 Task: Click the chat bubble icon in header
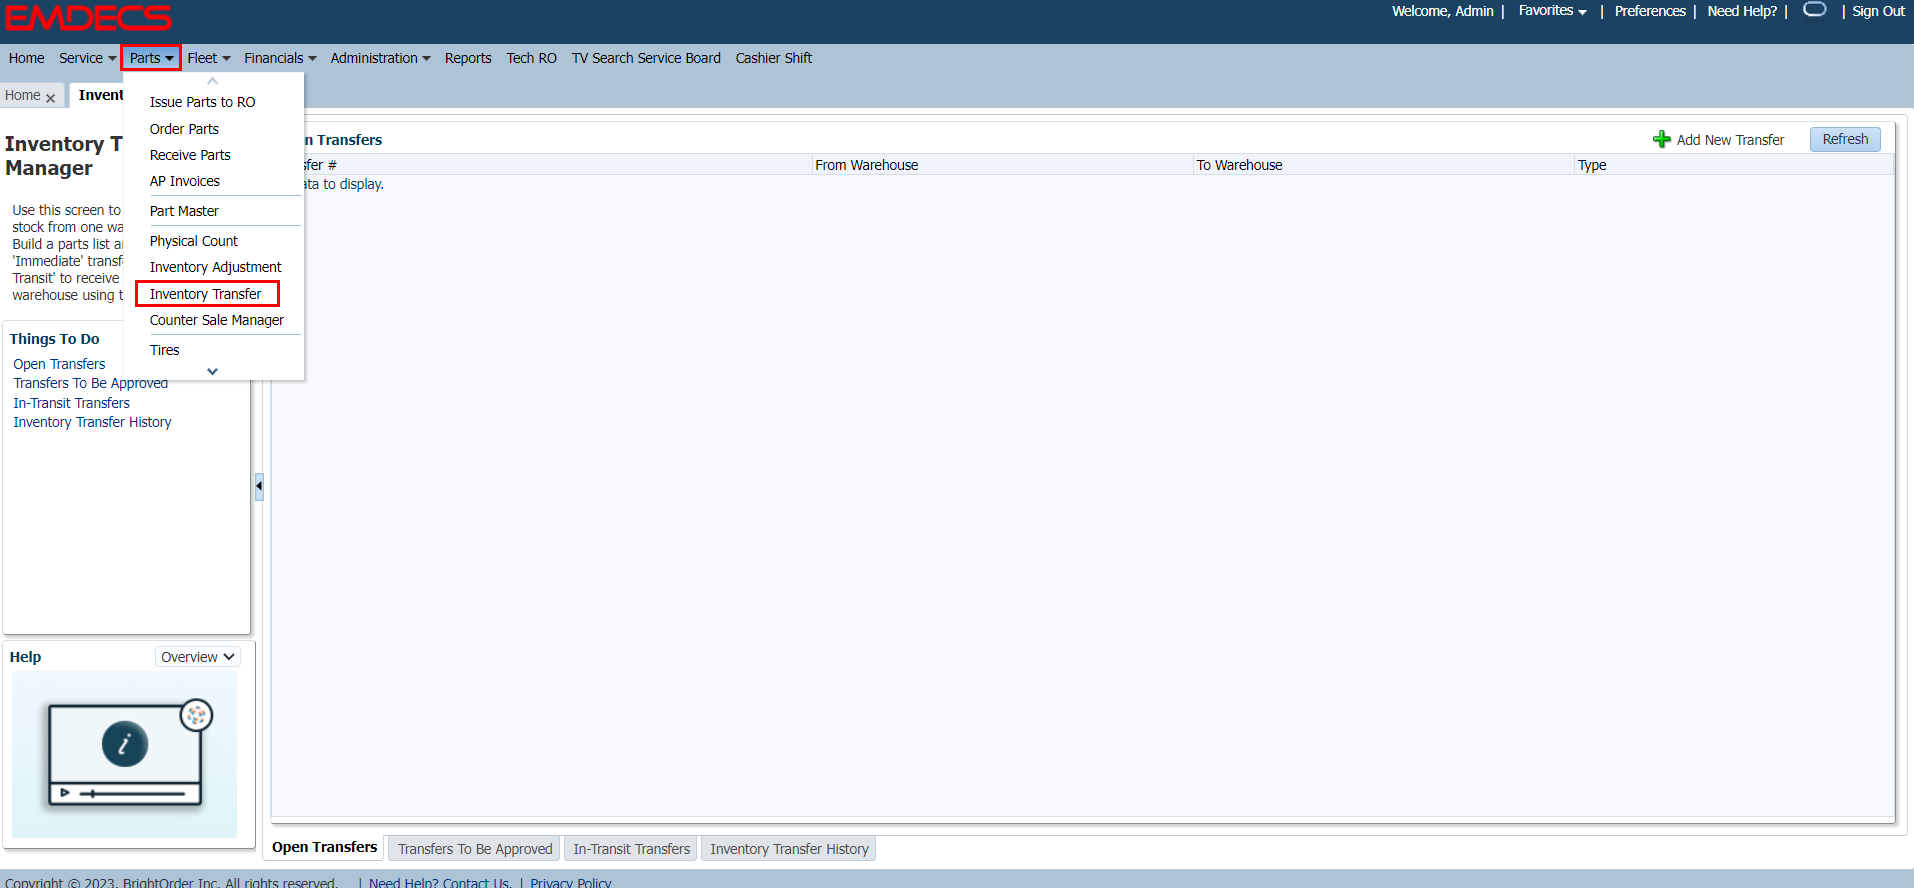pyautogui.click(x=1814, y=10)
